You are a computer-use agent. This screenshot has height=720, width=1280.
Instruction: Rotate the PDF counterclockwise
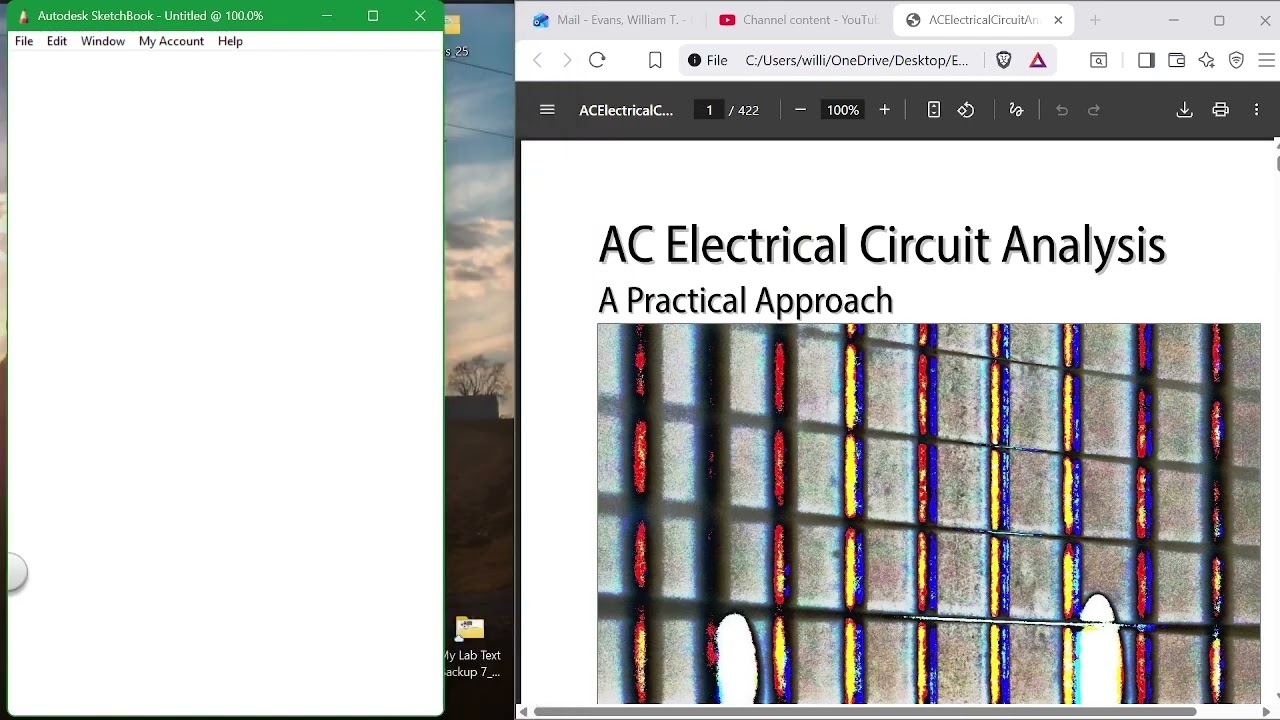[966, 110]
